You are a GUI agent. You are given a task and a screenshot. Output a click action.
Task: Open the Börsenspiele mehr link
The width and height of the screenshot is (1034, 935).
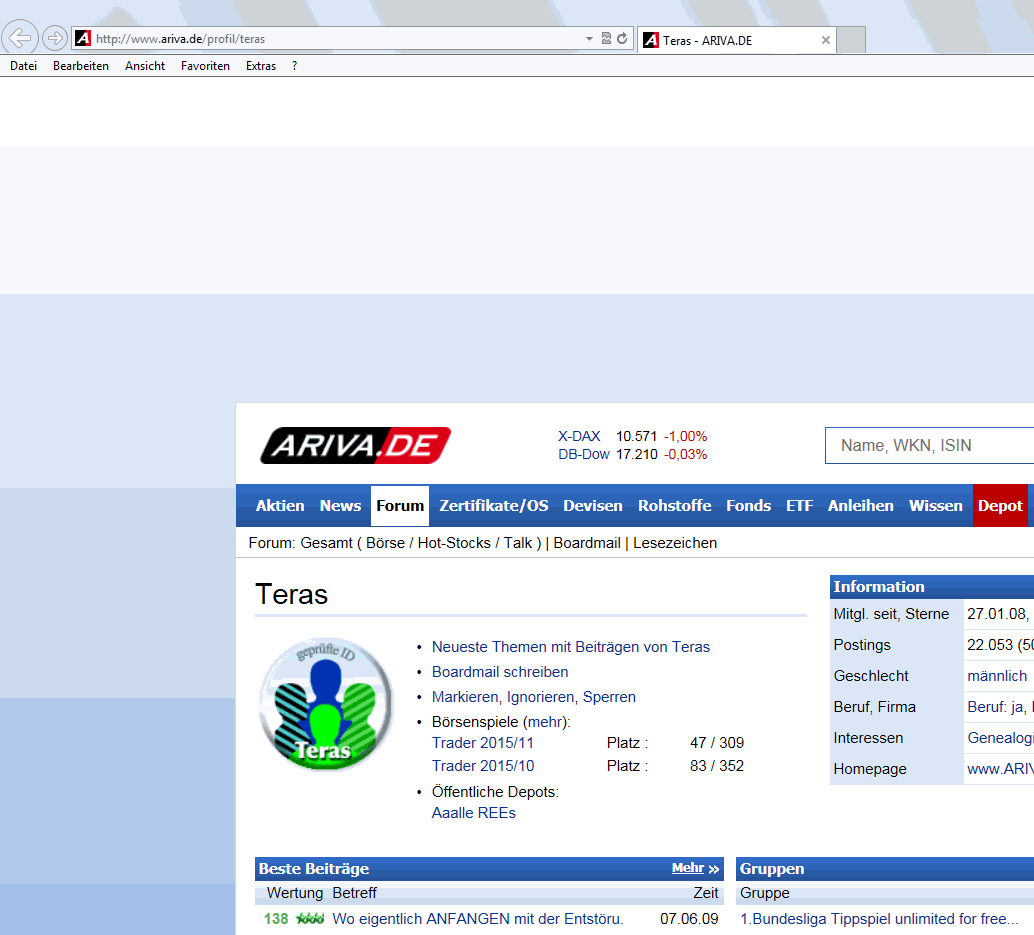click(x=545, y=722)
